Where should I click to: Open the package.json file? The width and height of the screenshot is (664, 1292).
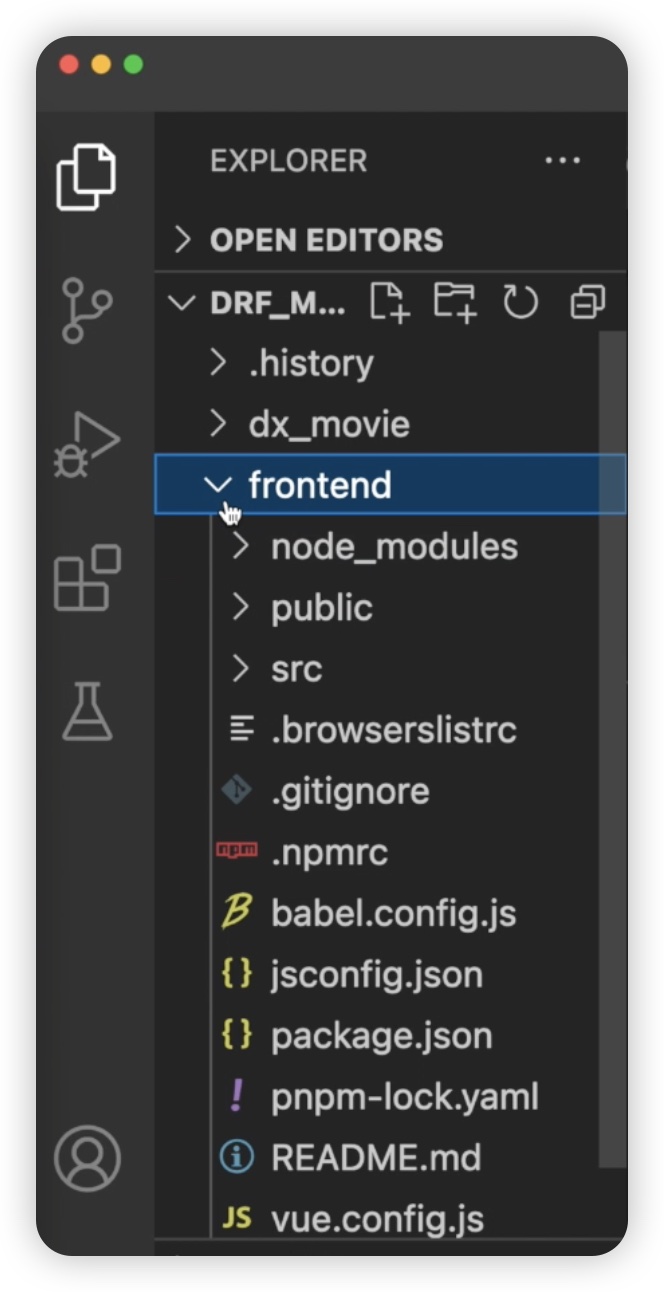coord(381,1036)
